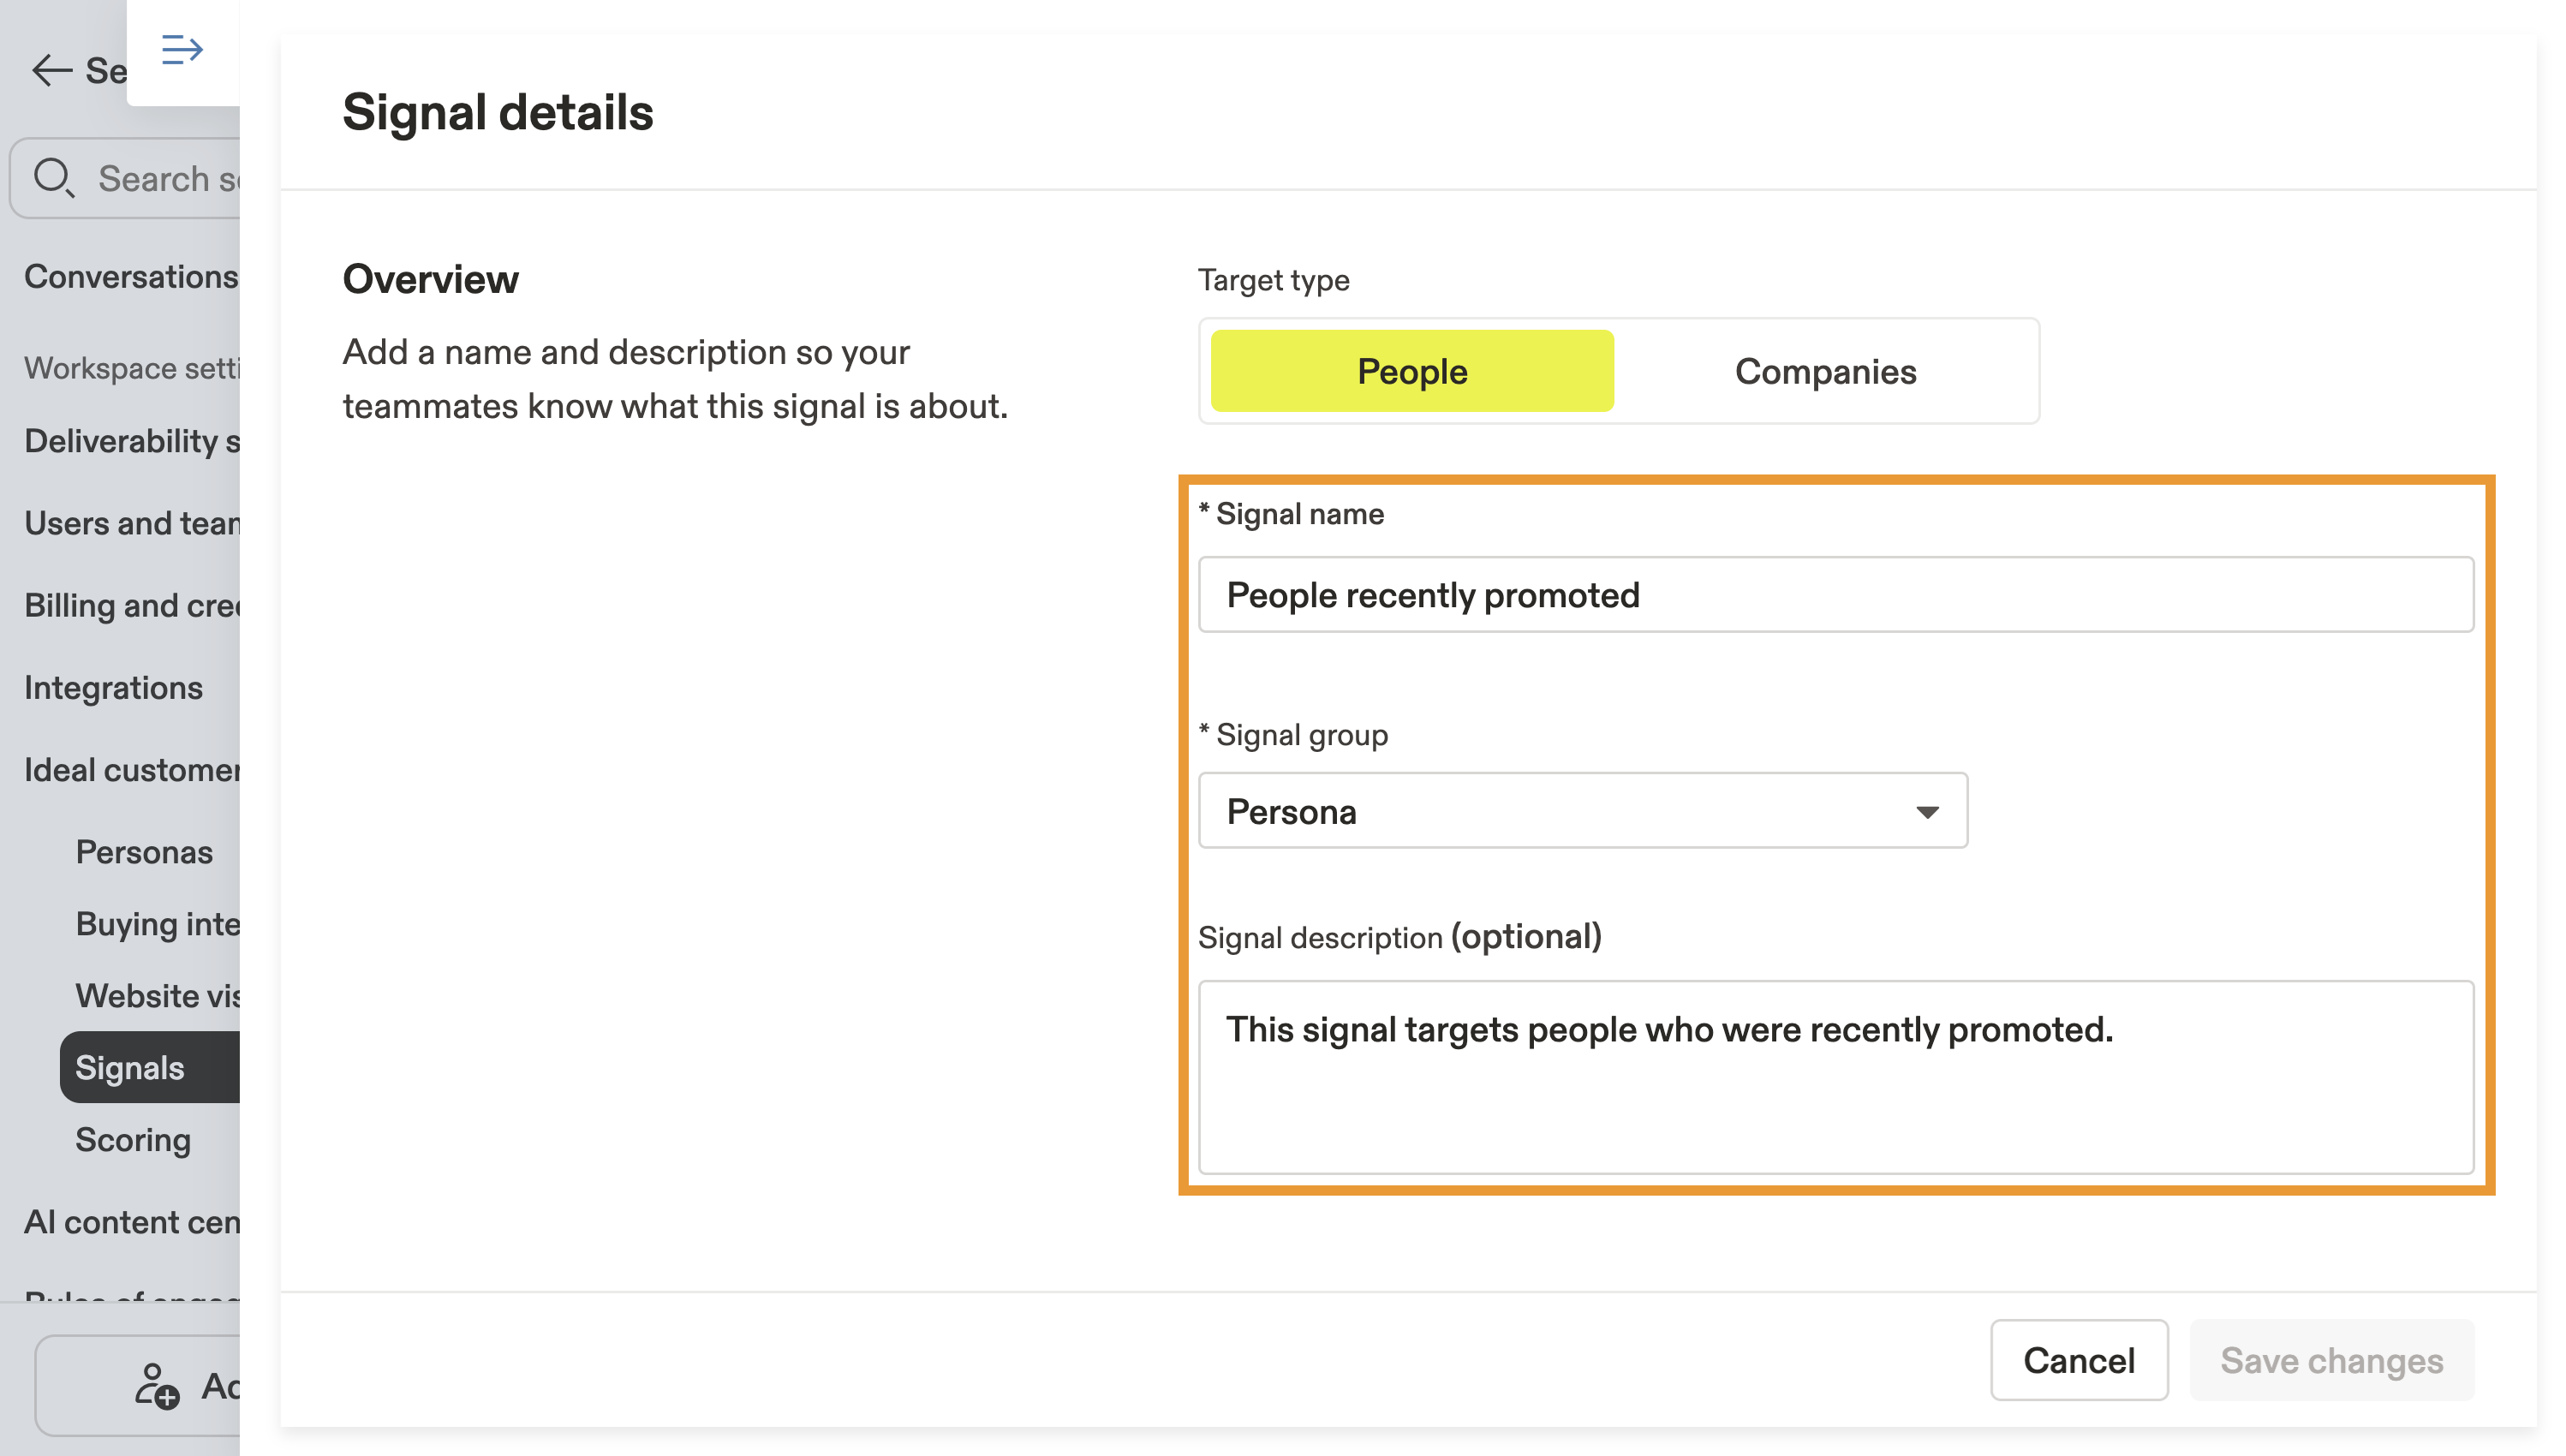This screenshot has width=2566, height=1456.
Task: Go to Integrations settings
Action: point(113,688)
